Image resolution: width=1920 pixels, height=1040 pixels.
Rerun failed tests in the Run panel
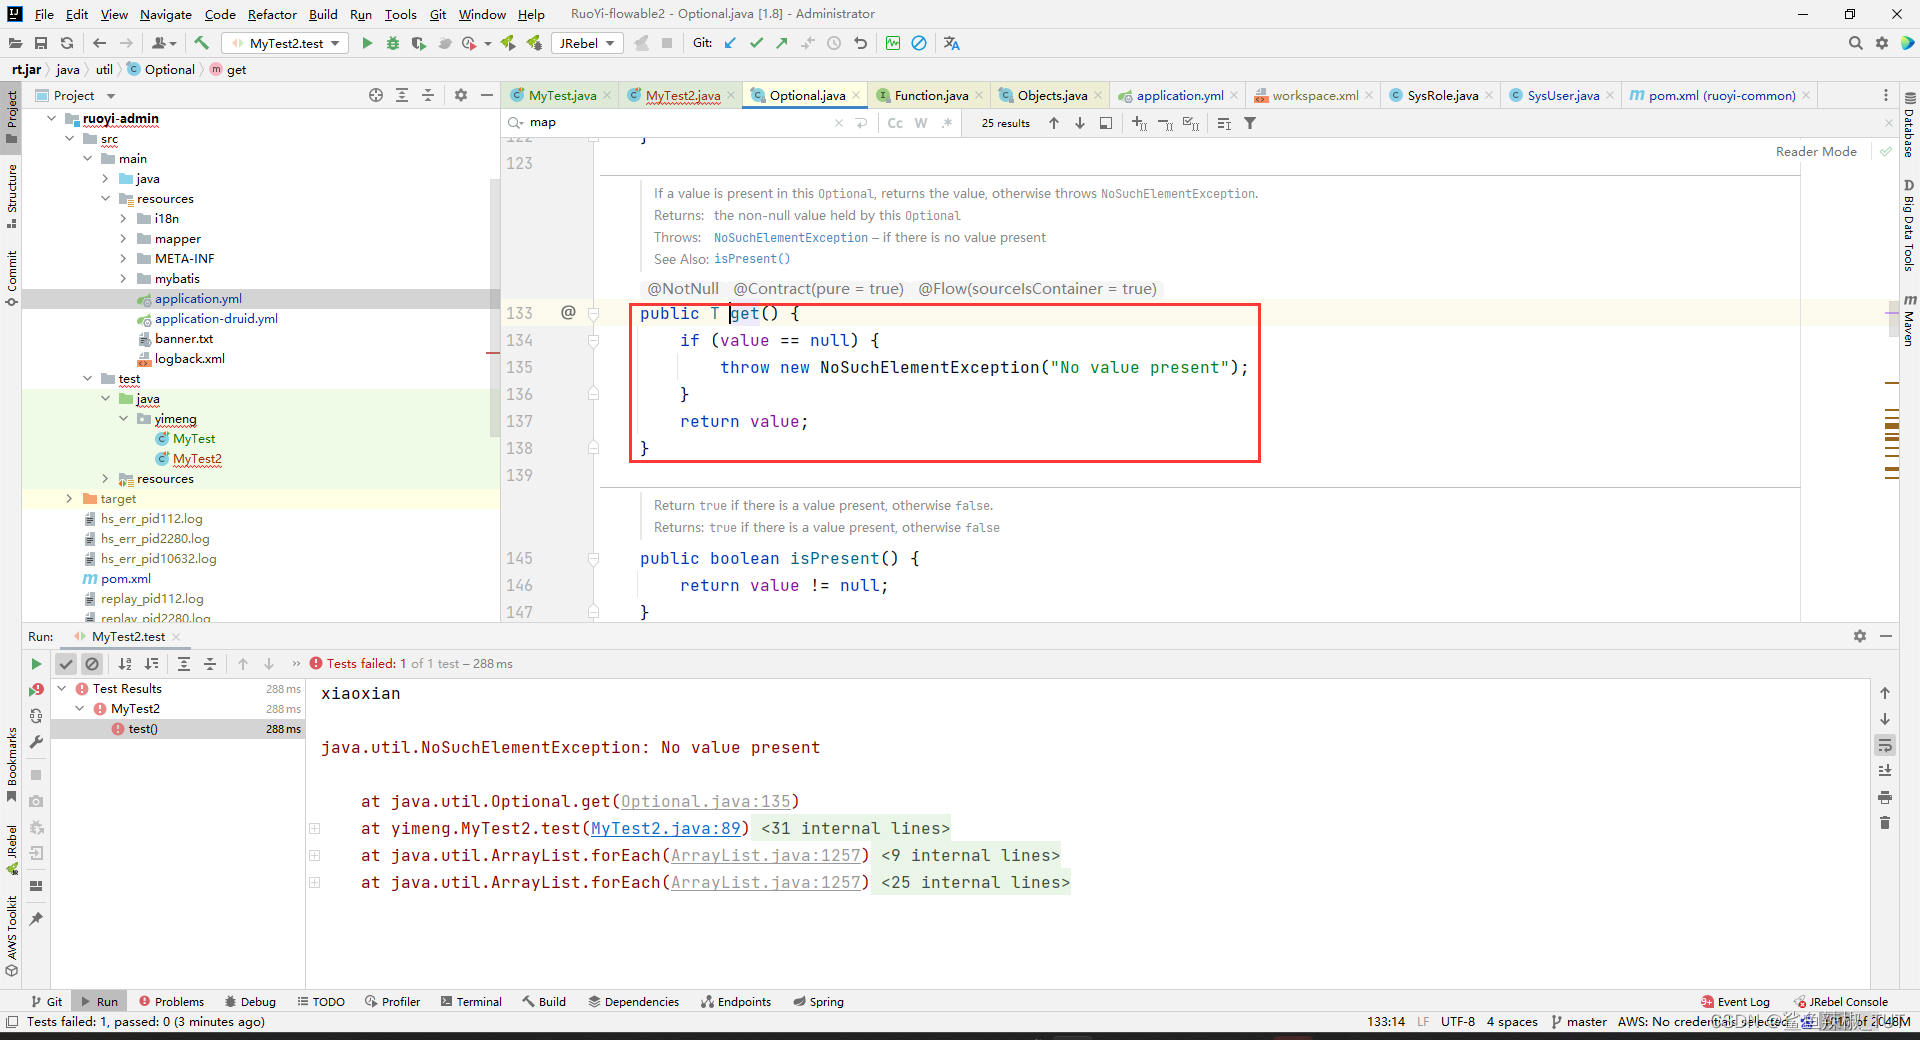click(36, 689)
